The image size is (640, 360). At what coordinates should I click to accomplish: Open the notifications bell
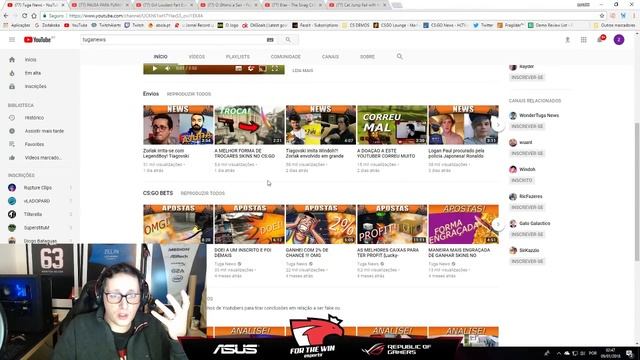pos(600,39)
